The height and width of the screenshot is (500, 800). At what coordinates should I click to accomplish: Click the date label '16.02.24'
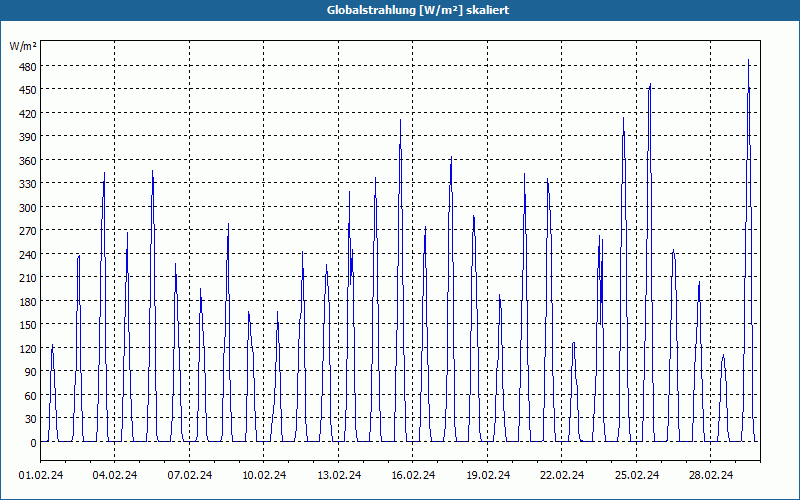[x=413, y=475]
